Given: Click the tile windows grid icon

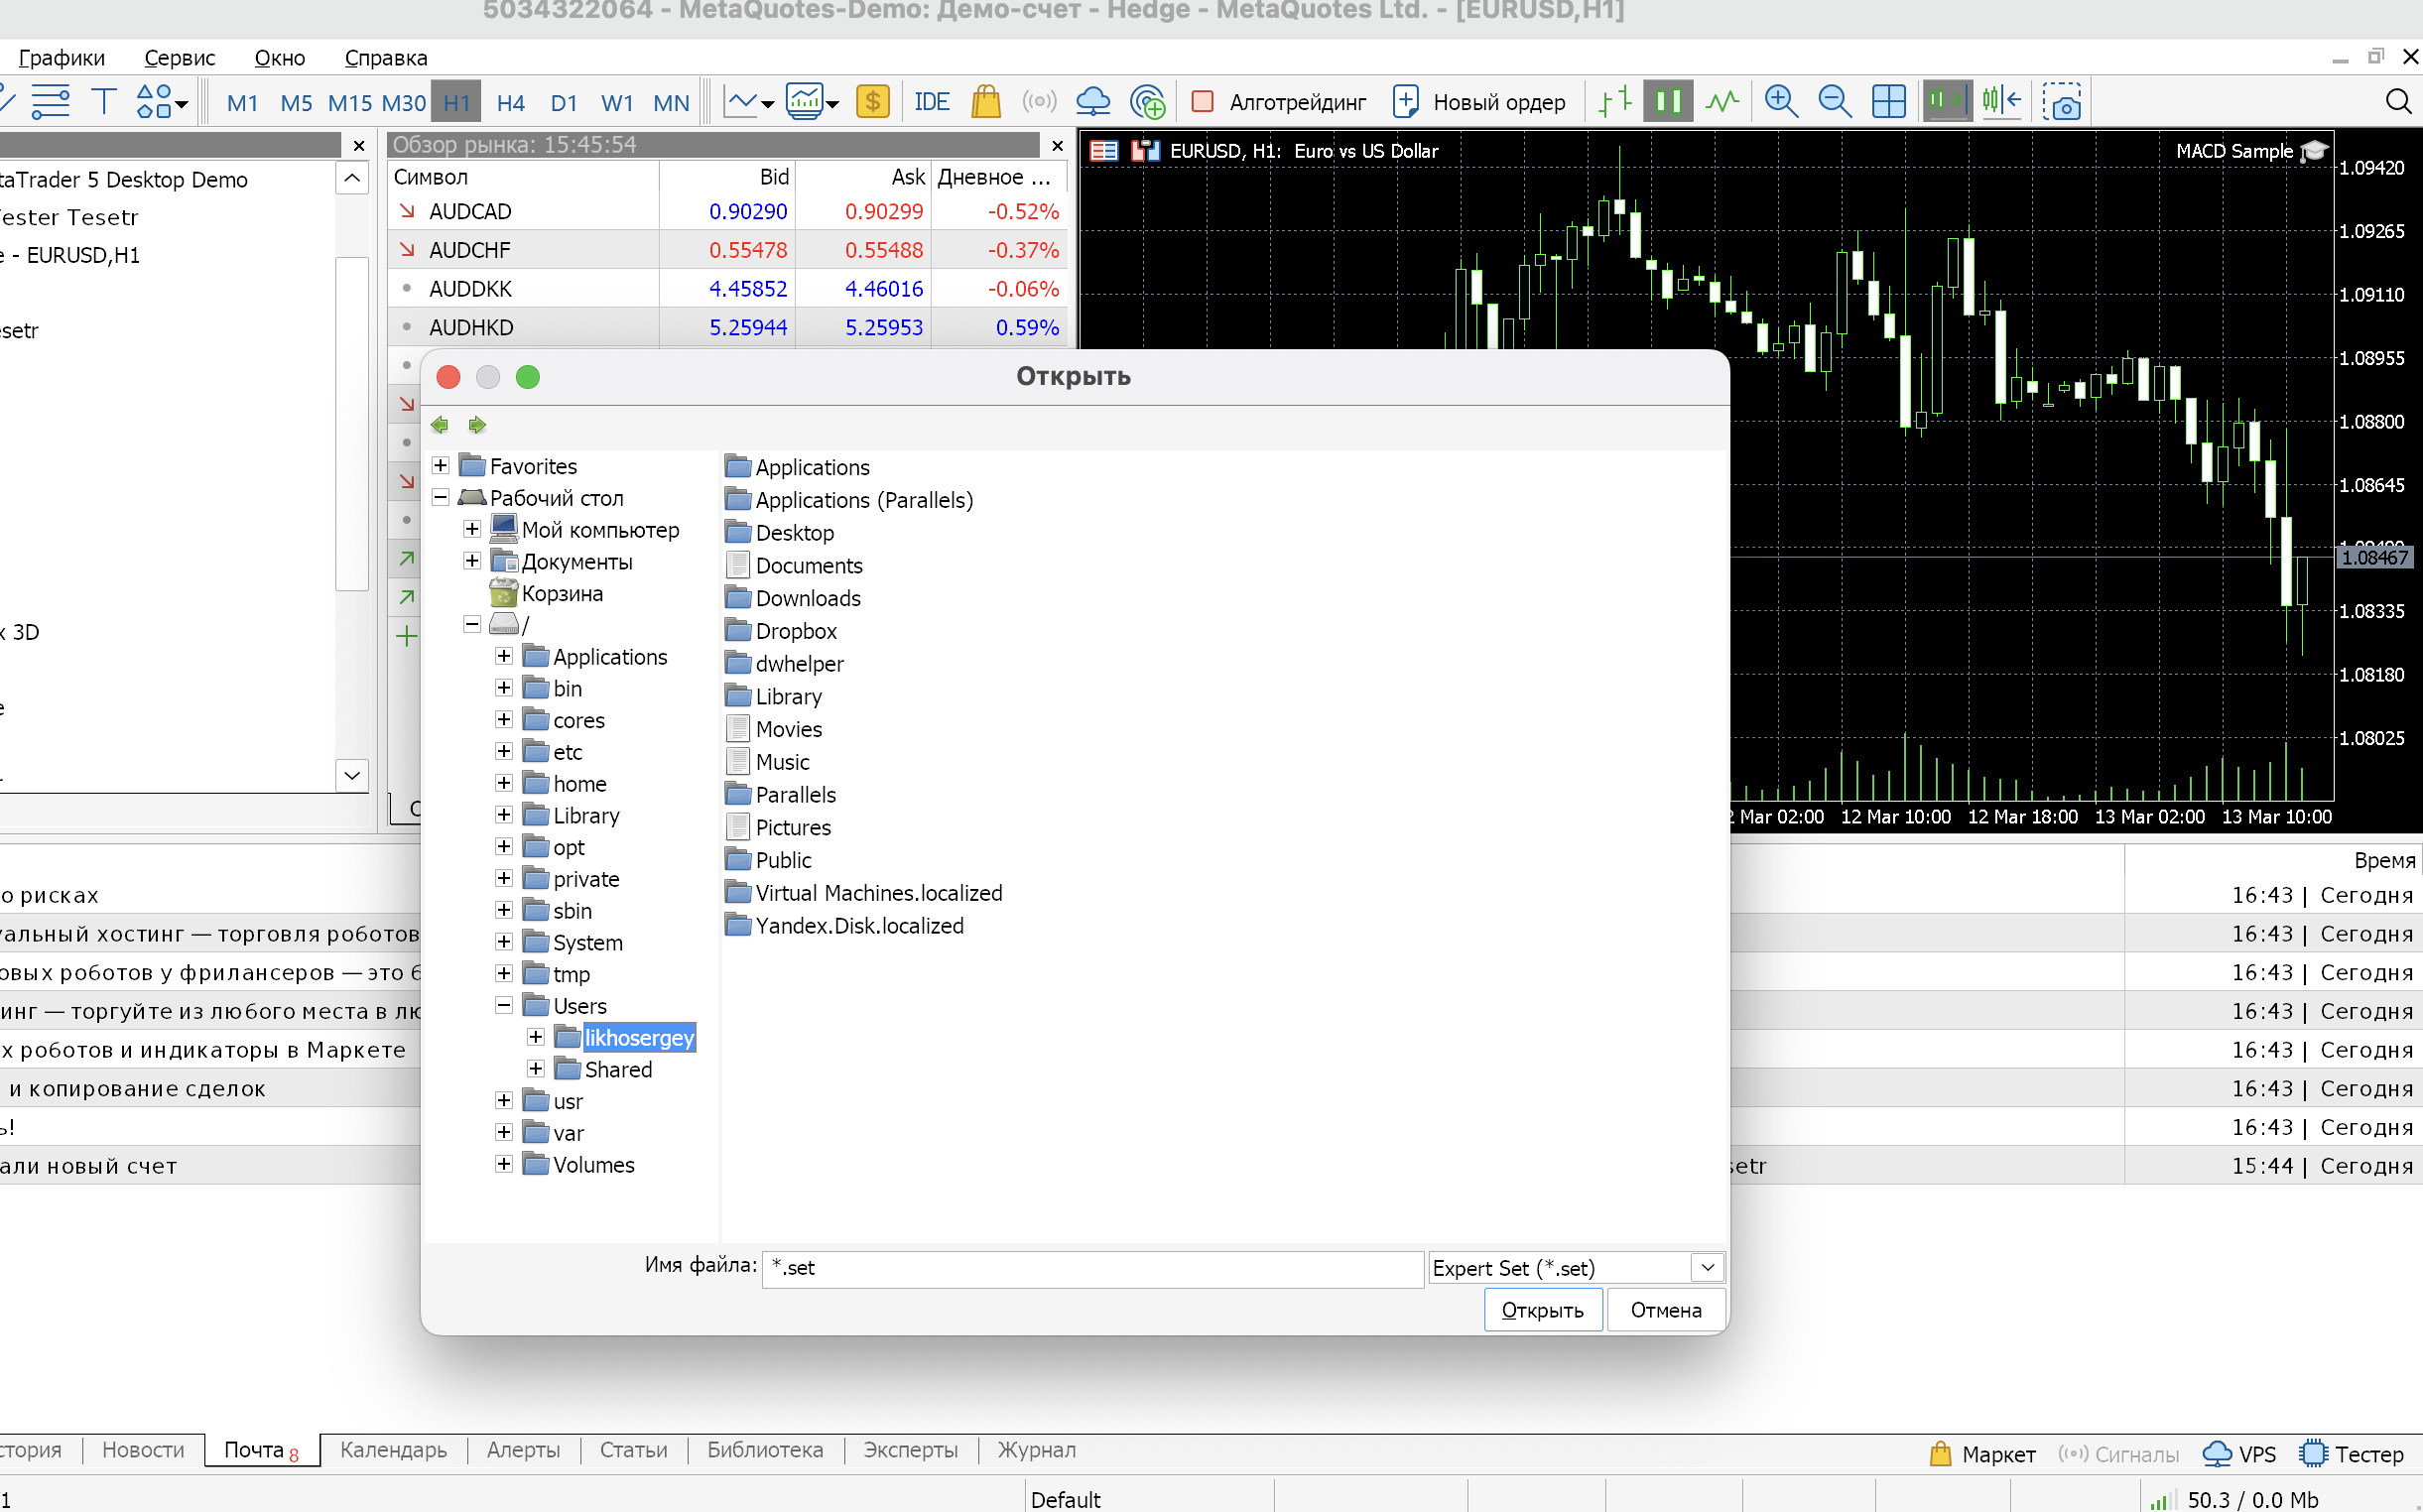Looking at the screenshot, I should pyautogui.click(x=1889, y=102).
